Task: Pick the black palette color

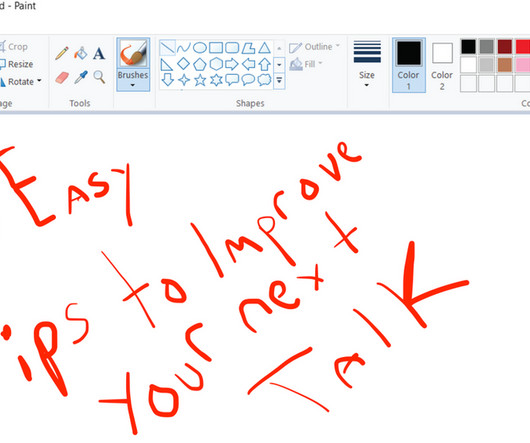Action: [x=468, y=47]
